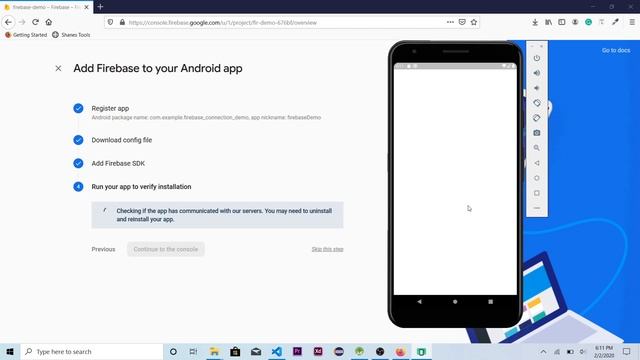Go back in Firefox browser
Screen dimensions: 640x360
[9, 22]
